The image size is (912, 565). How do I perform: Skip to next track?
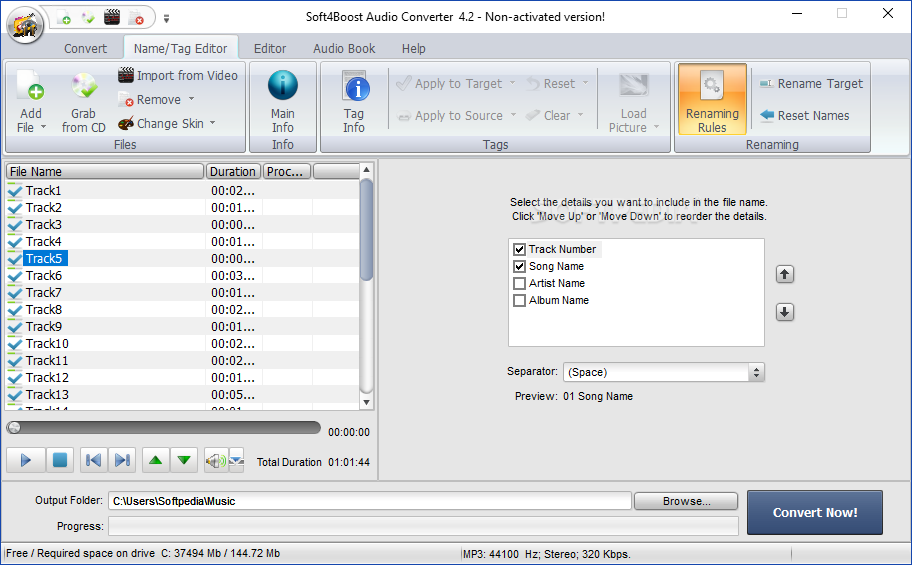[122, 460]
